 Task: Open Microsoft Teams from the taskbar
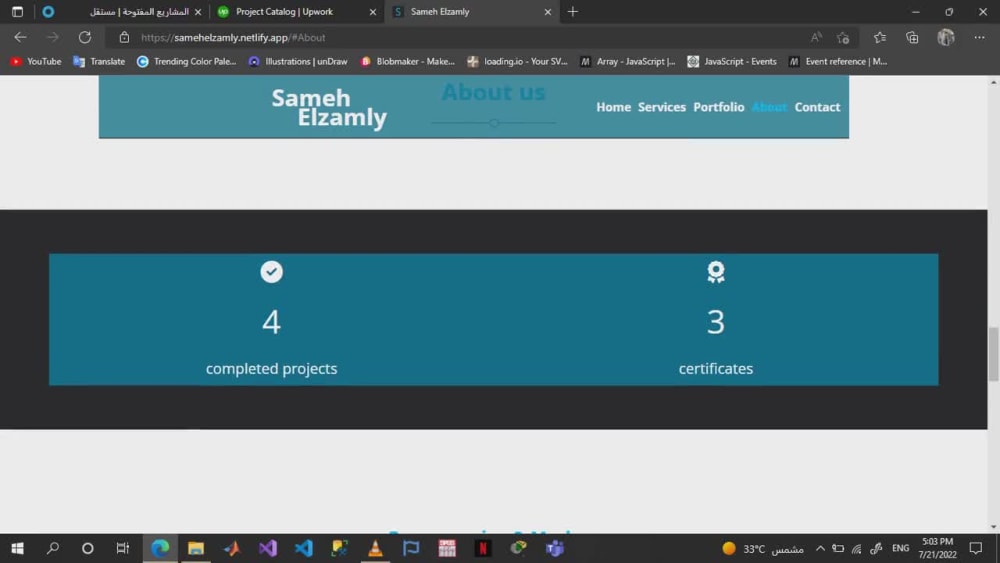coord(555,548)
